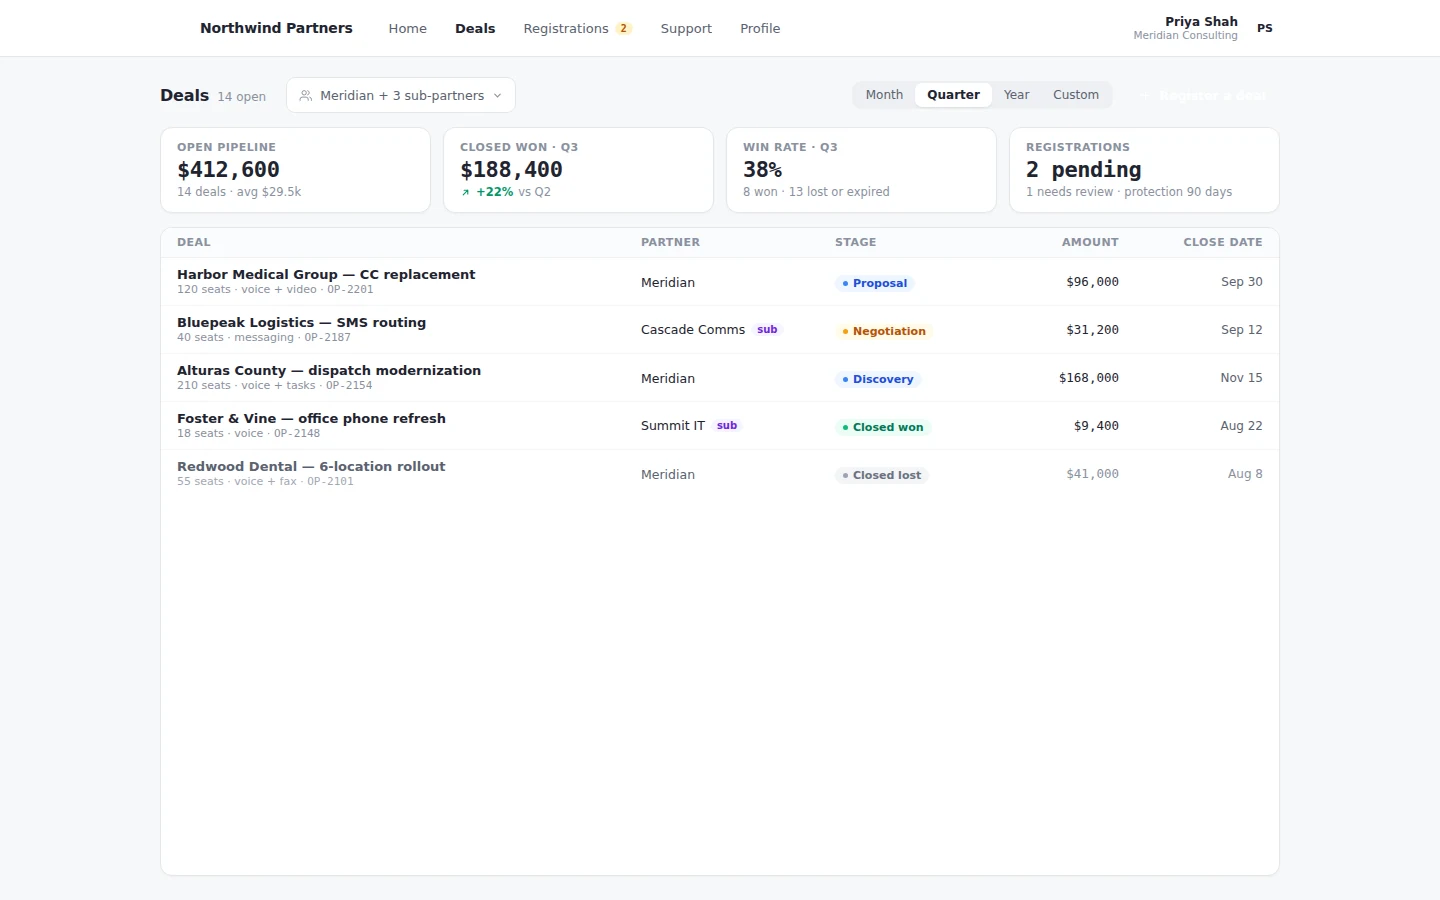
Task: Choose the Custom period option
Action: tap(1076, 95)
